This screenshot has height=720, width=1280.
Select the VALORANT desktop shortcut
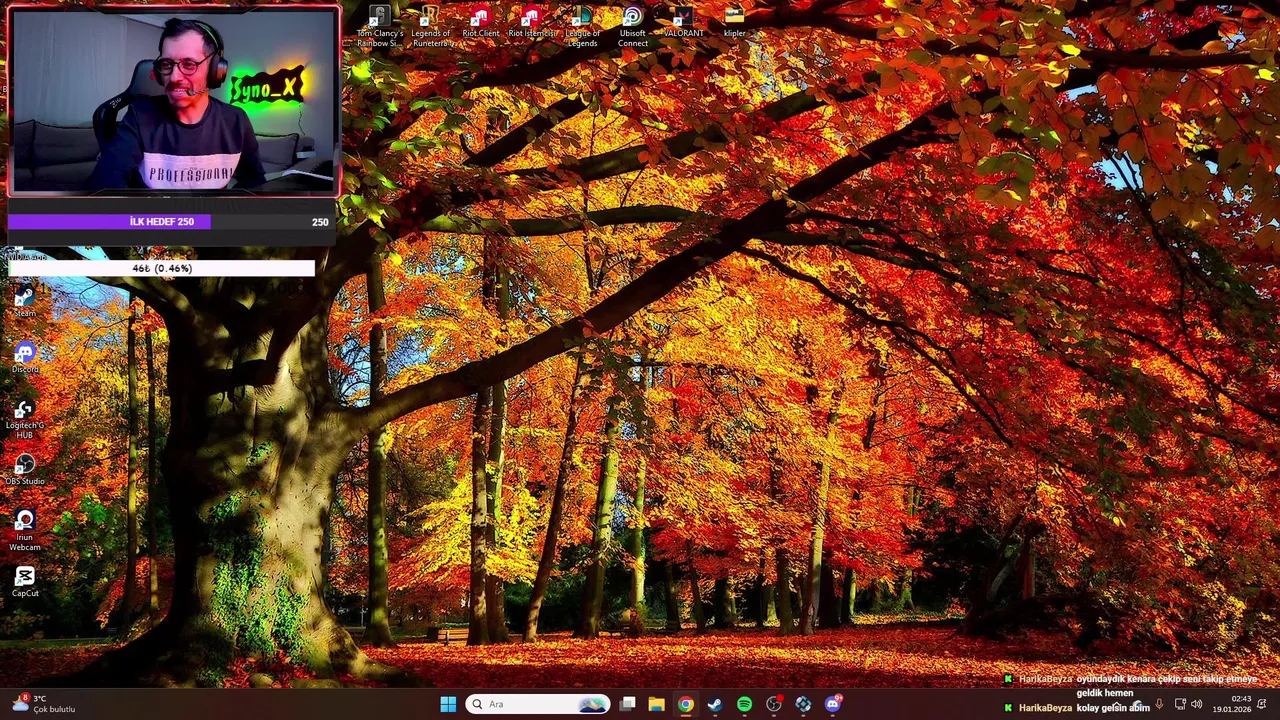(x=684, y=23)
